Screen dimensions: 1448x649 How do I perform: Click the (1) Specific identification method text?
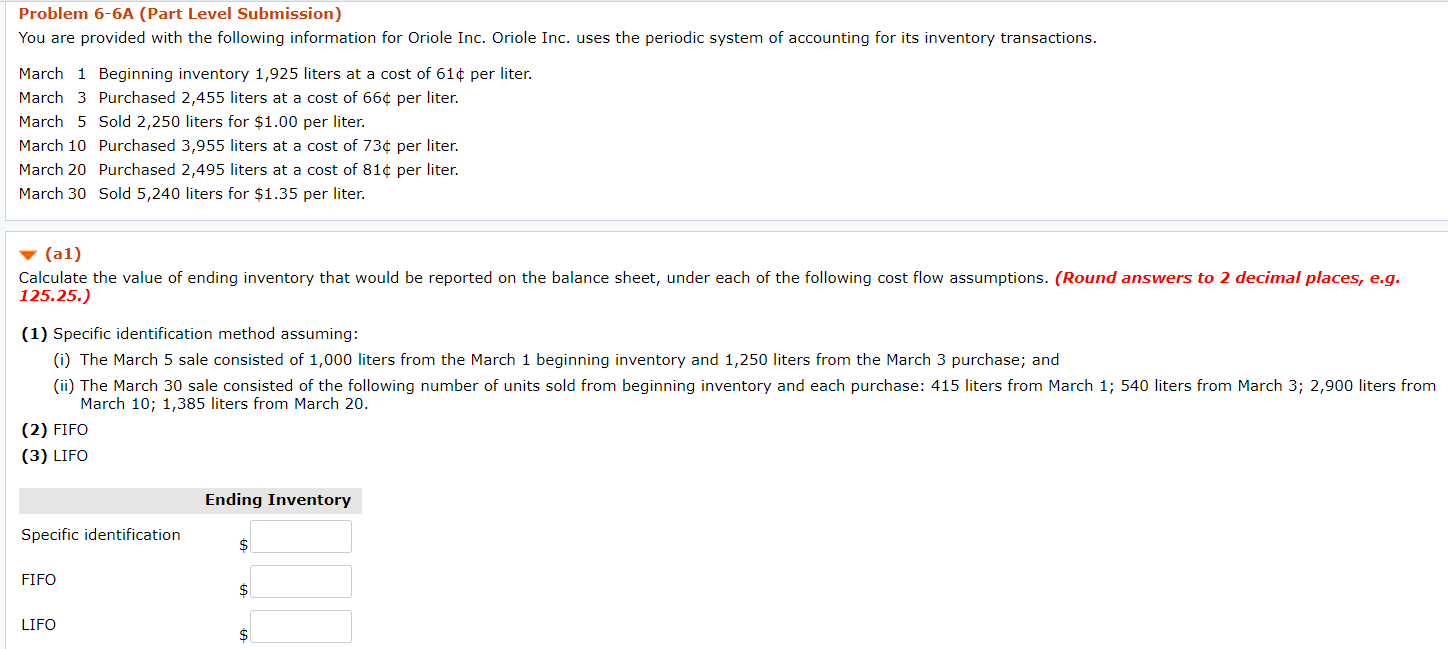[x=190, y=333]
